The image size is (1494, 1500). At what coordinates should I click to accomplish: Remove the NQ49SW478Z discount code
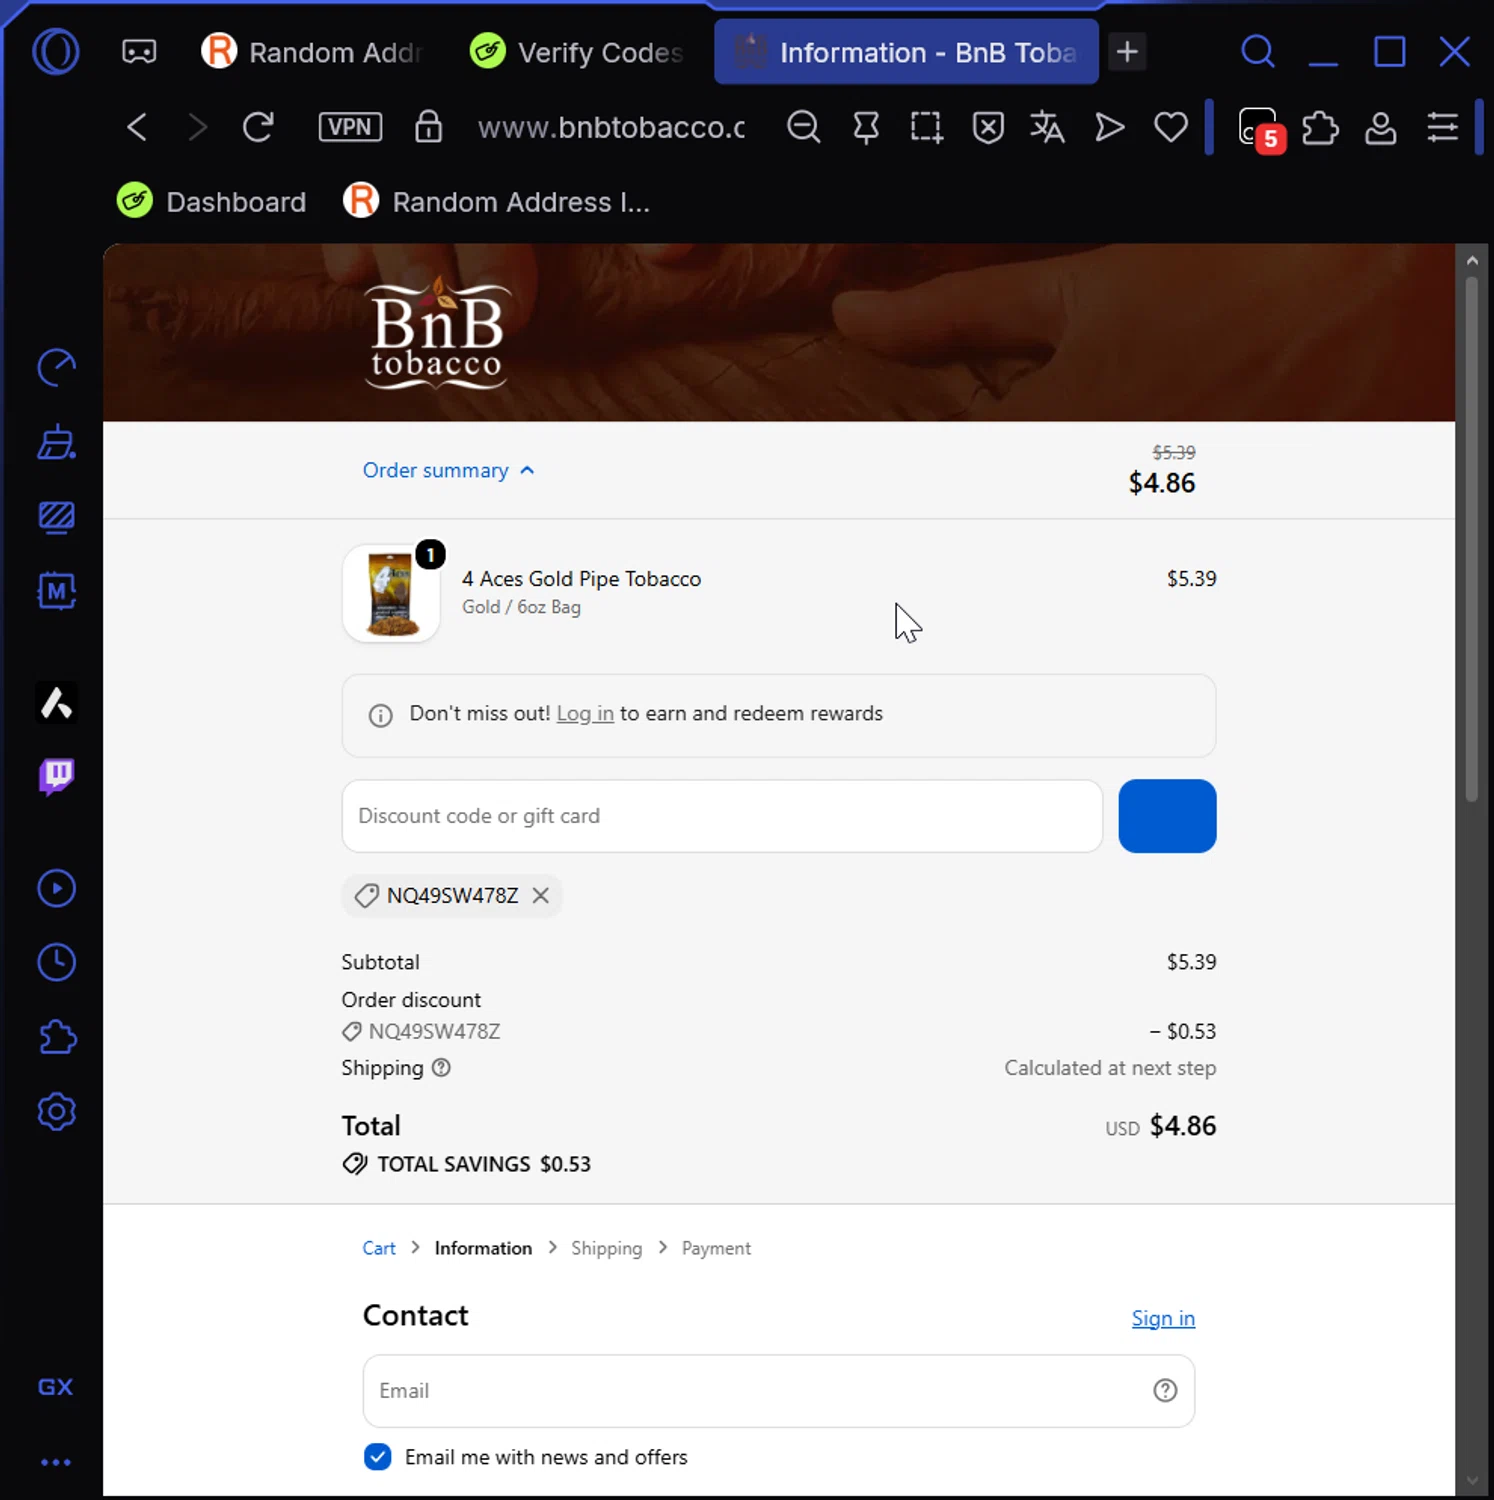click(x=541, y=895)
